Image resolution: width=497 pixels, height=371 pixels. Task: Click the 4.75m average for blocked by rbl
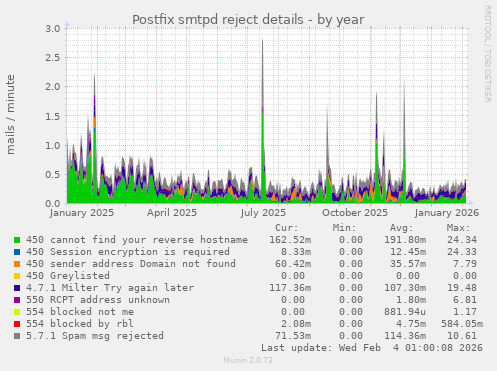tap(411, 324)
